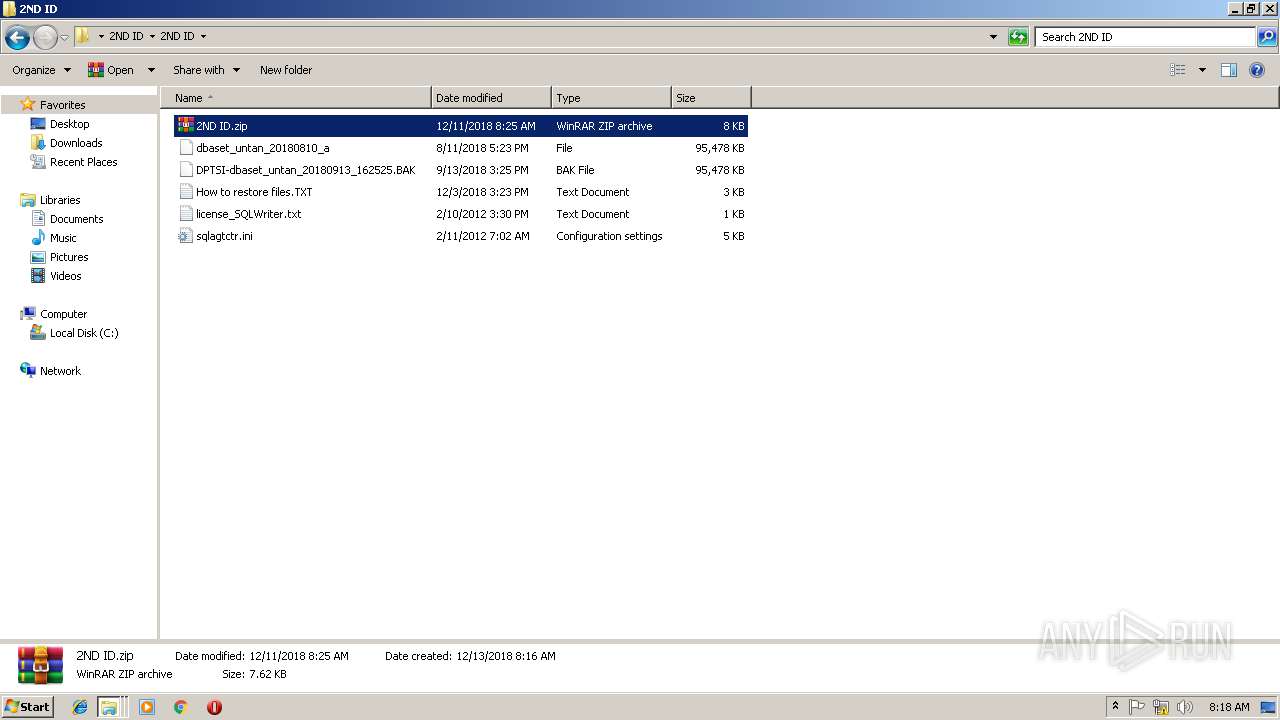Click the 8:18 AM system clock
Viewport: 1280px width, 720px height.
[x=1229, y=707]
